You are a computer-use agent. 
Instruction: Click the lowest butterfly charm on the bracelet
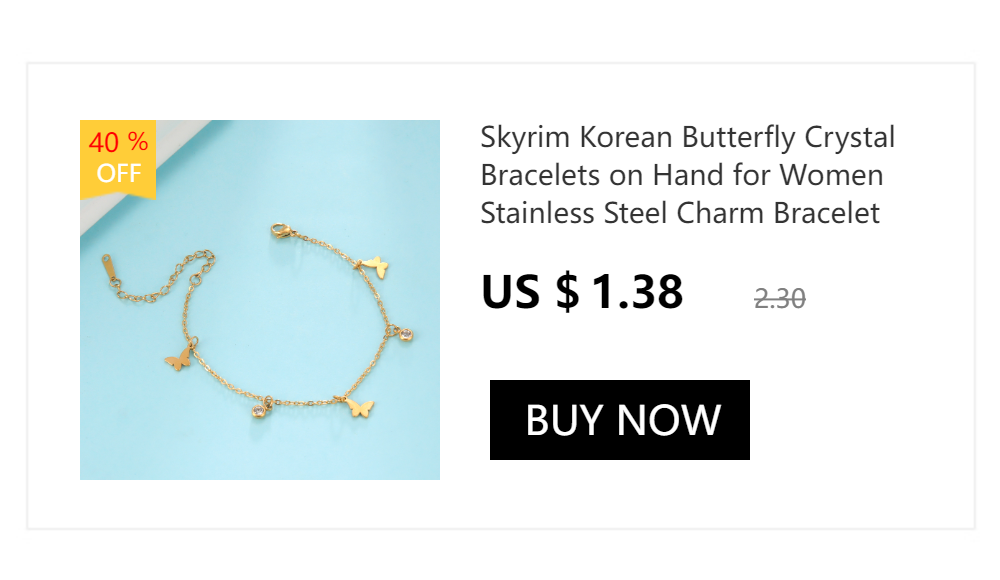point(360,407)
